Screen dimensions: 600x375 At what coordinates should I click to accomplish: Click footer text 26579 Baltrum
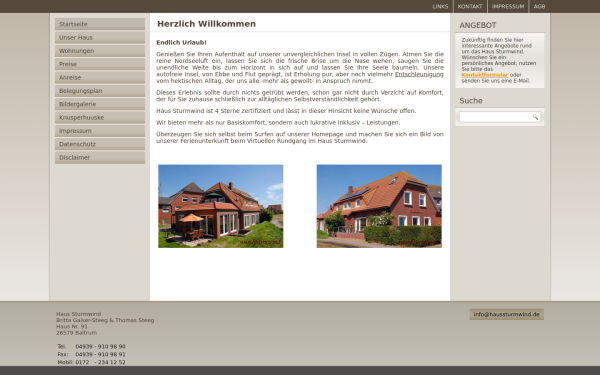coord(77,333)
